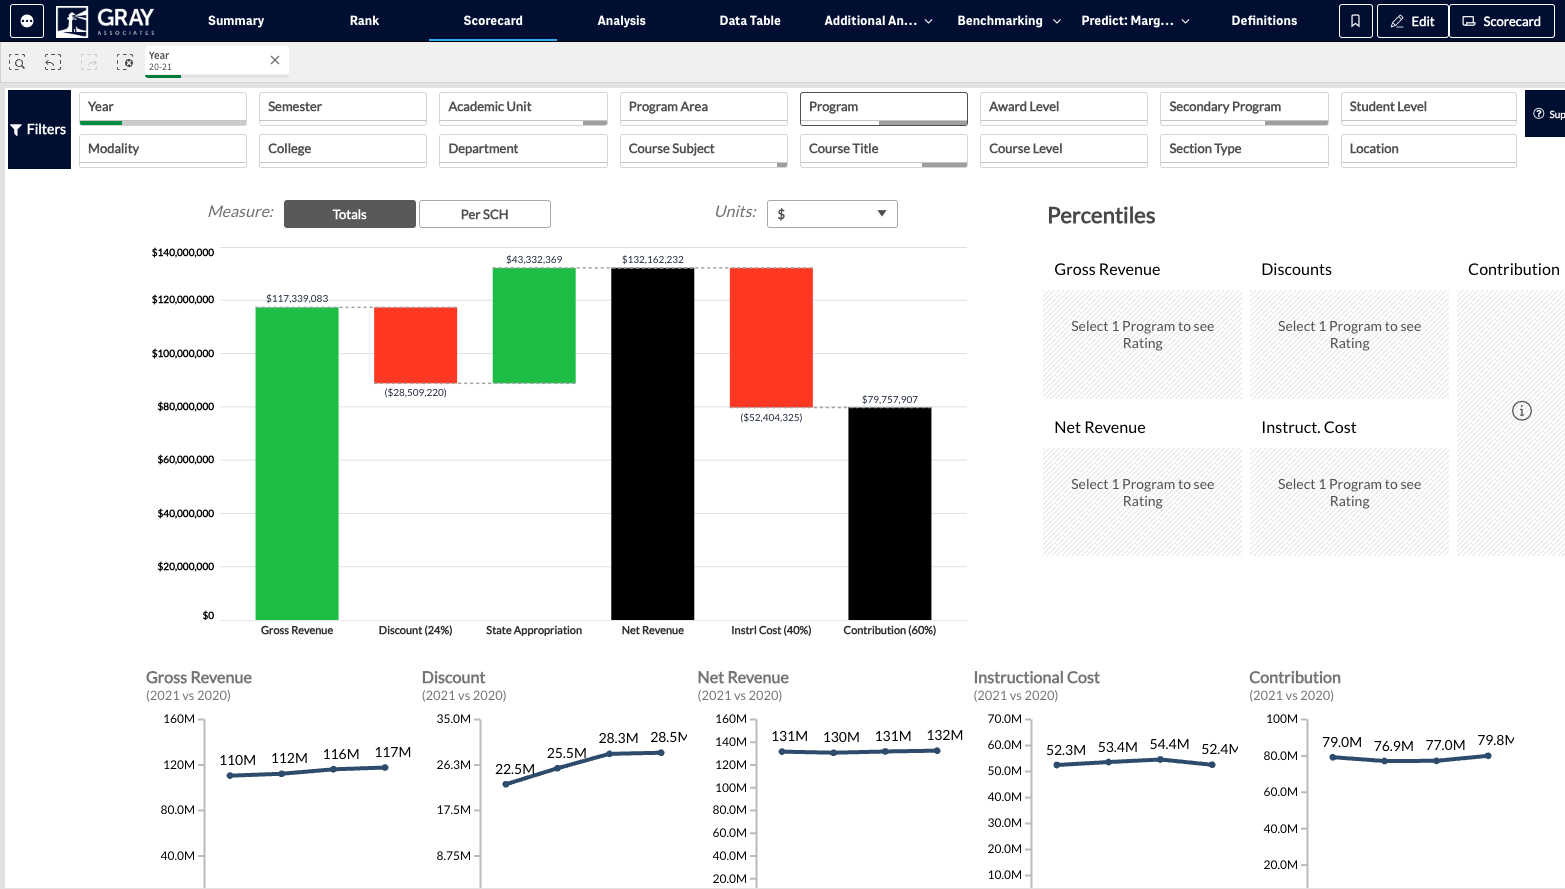Expand the Predict: Marg... menu
Viewport: 1565px width, 889px height.
(x=1135, y=21)
